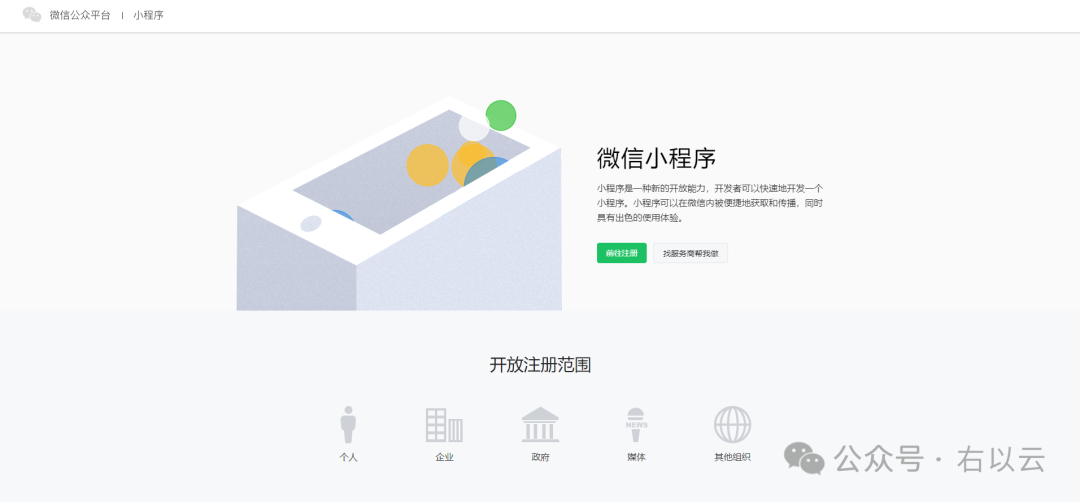Click the 政府 label text
The height and width of the screenshot is (502, 1080).
click(x=540, y=457)
